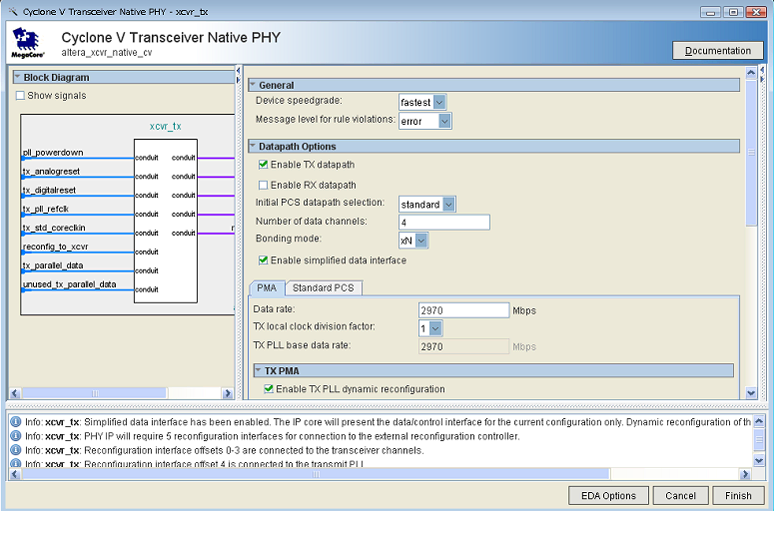Click the Number of data channels field
Viewport: 774px width, 541px height.
pos(444,222)
